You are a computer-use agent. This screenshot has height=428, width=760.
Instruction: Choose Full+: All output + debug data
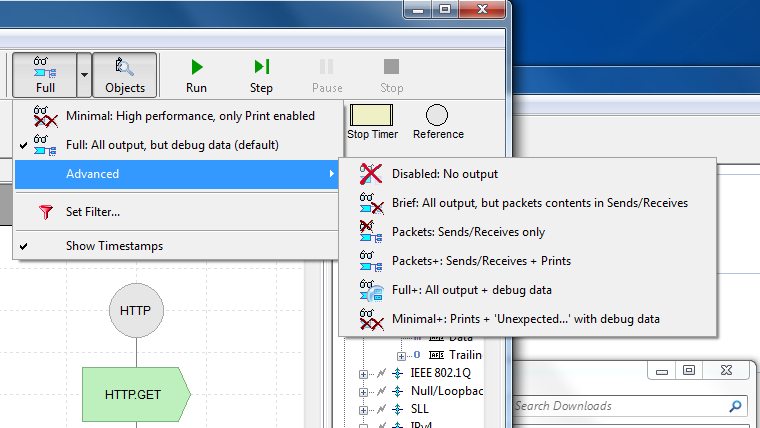tap(471, 290)
